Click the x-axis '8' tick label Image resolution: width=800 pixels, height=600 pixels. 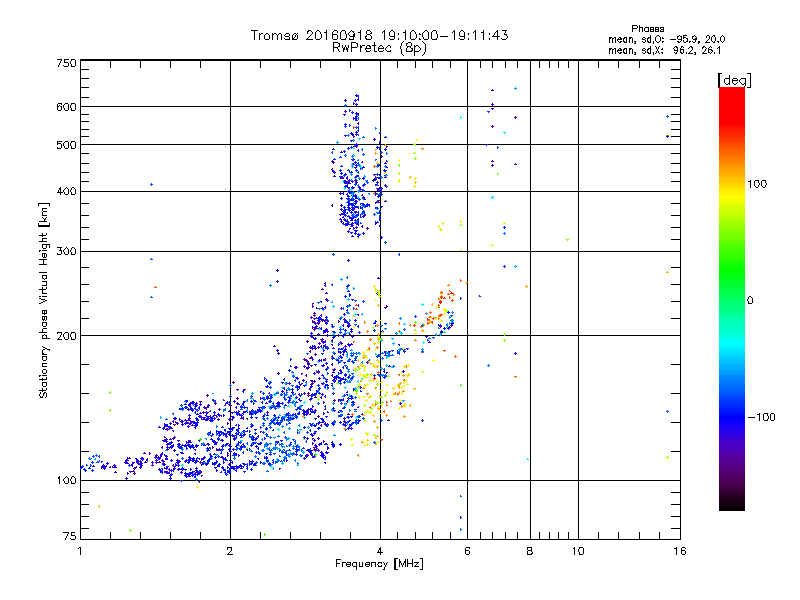530,551
